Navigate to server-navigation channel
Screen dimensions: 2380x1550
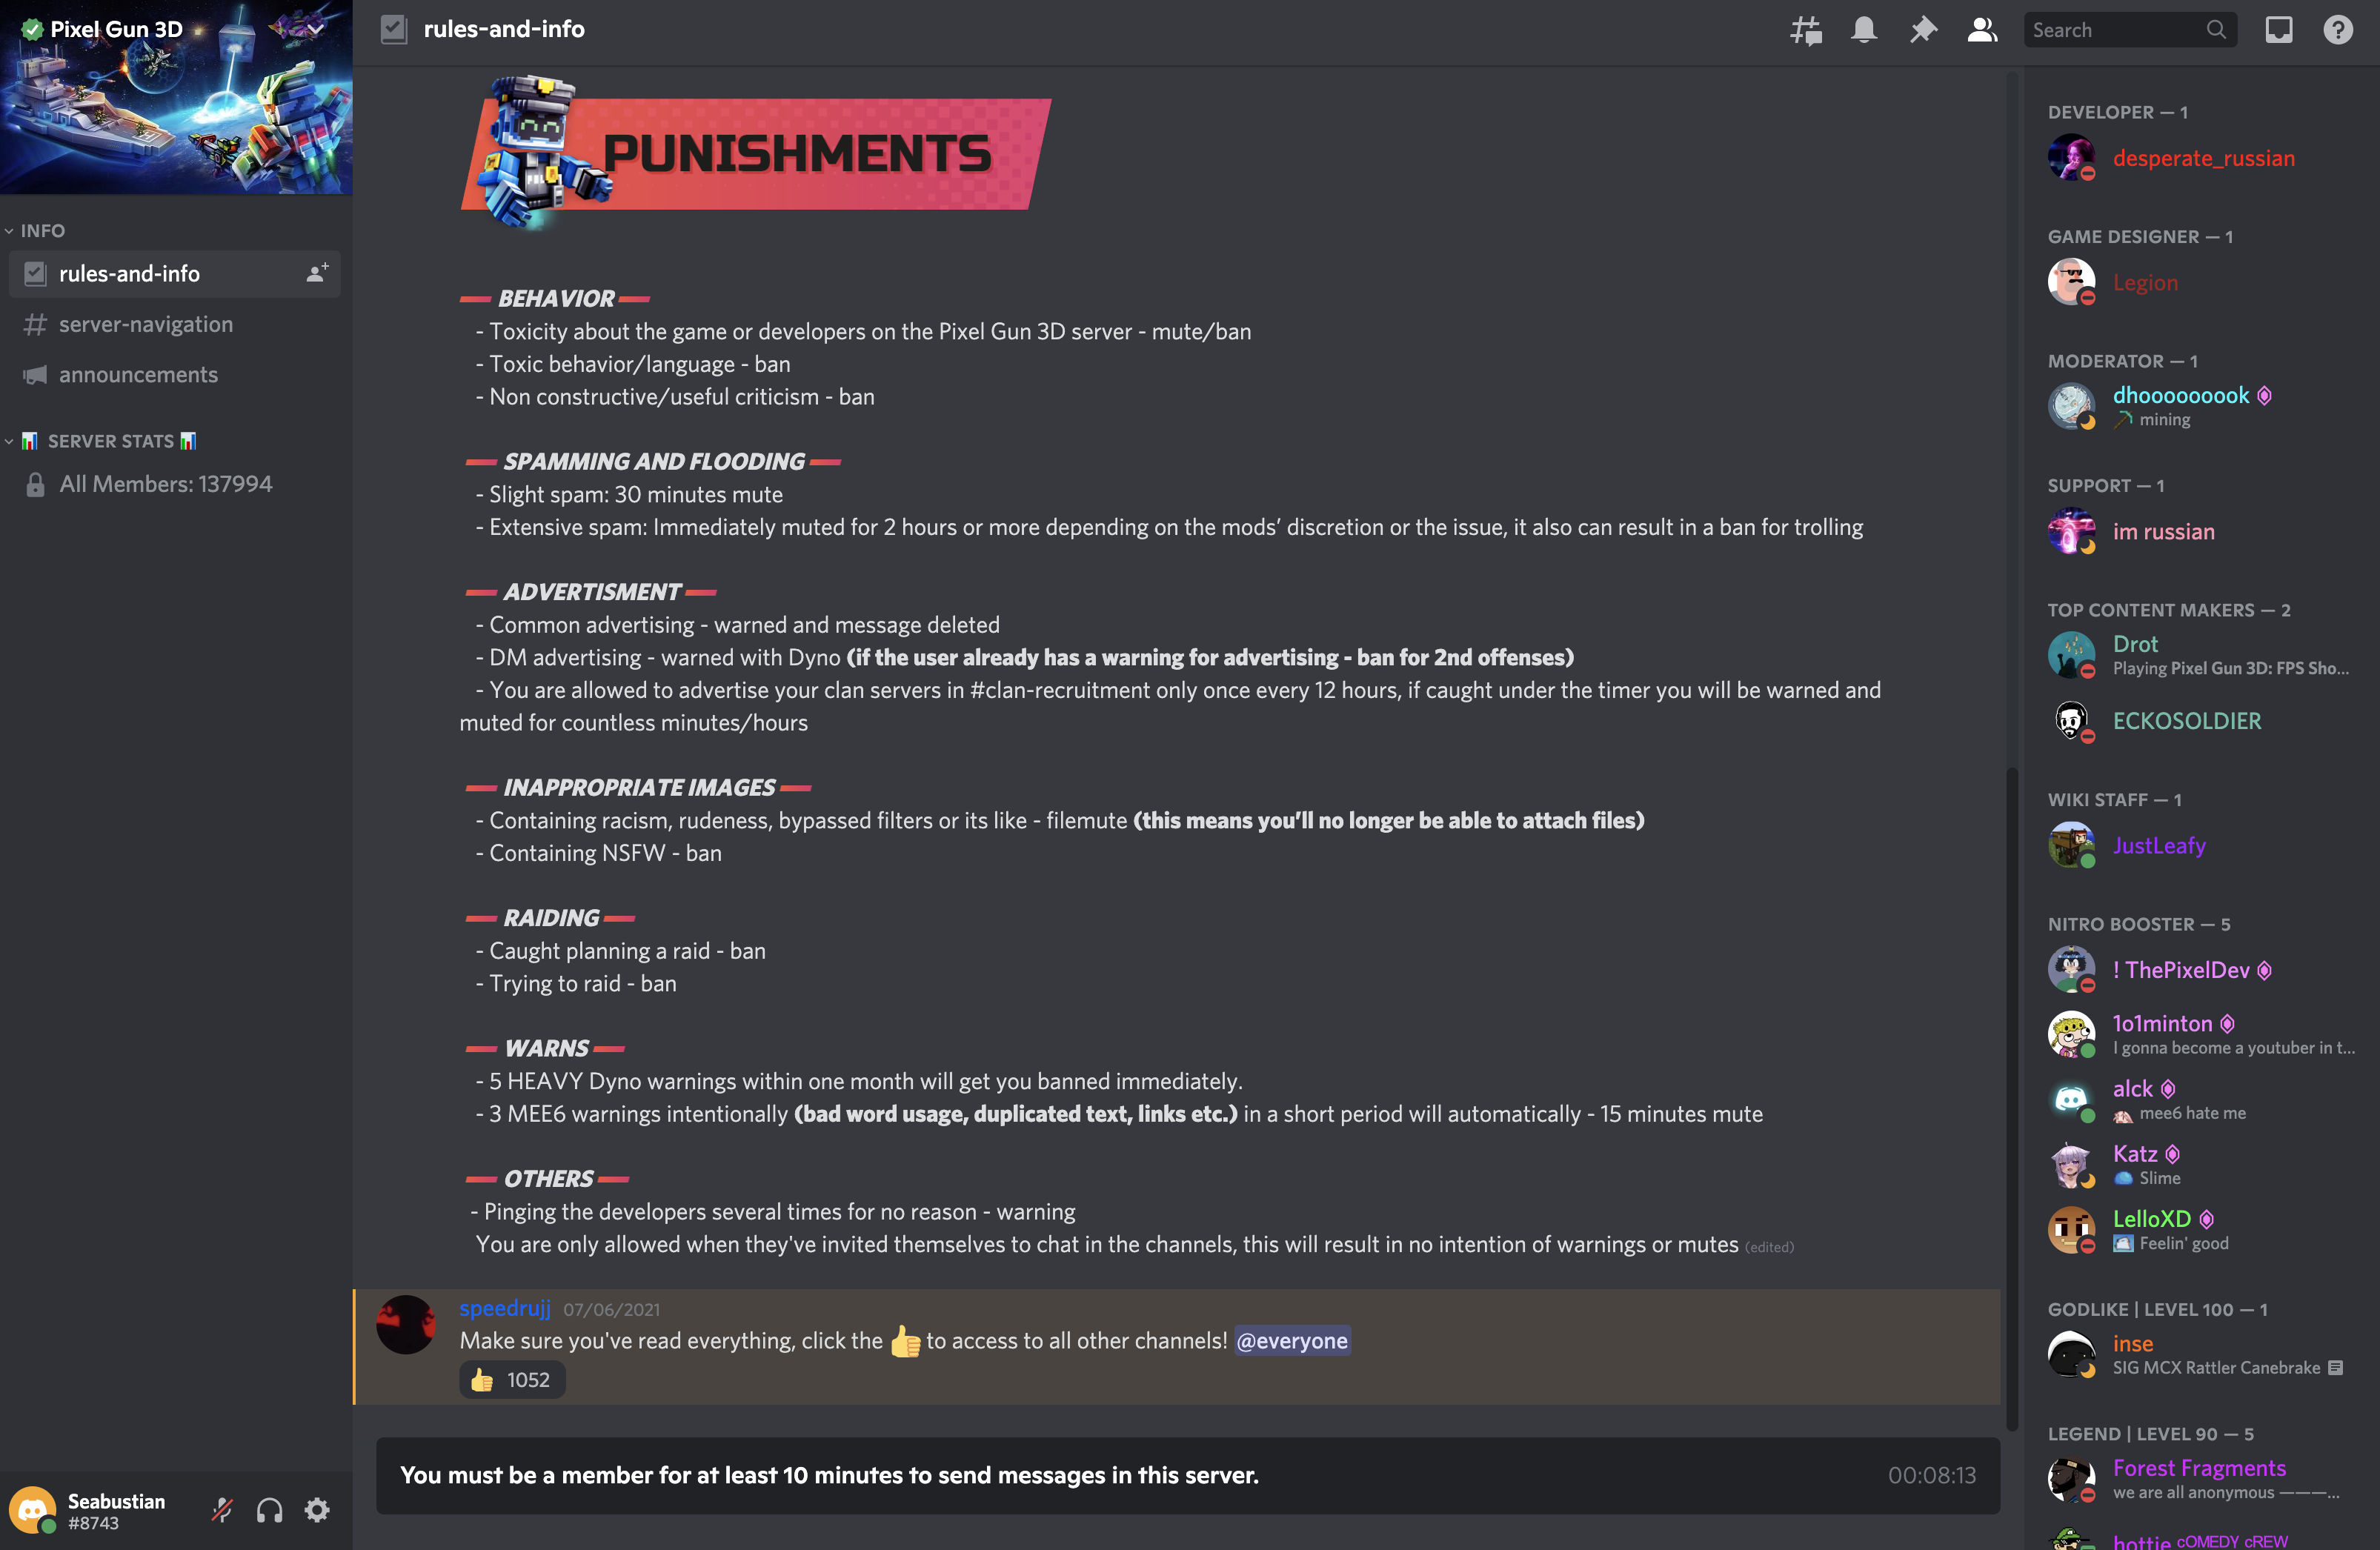146,325
